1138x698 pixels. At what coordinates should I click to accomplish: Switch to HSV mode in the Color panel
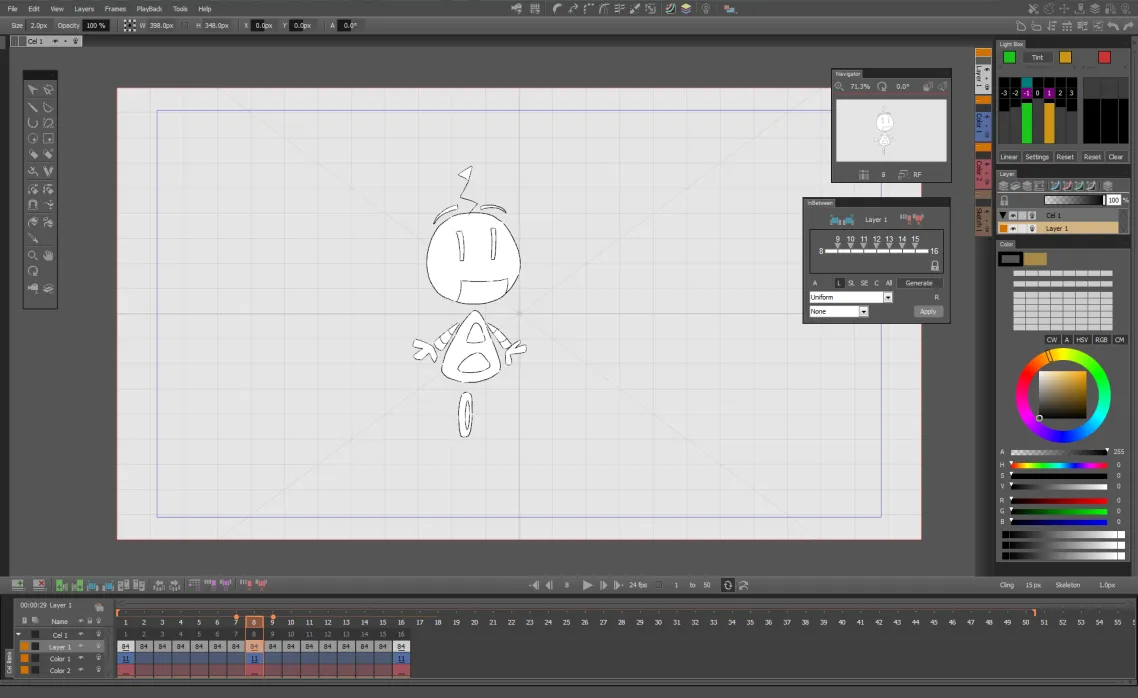click(x=1081, y=340)
